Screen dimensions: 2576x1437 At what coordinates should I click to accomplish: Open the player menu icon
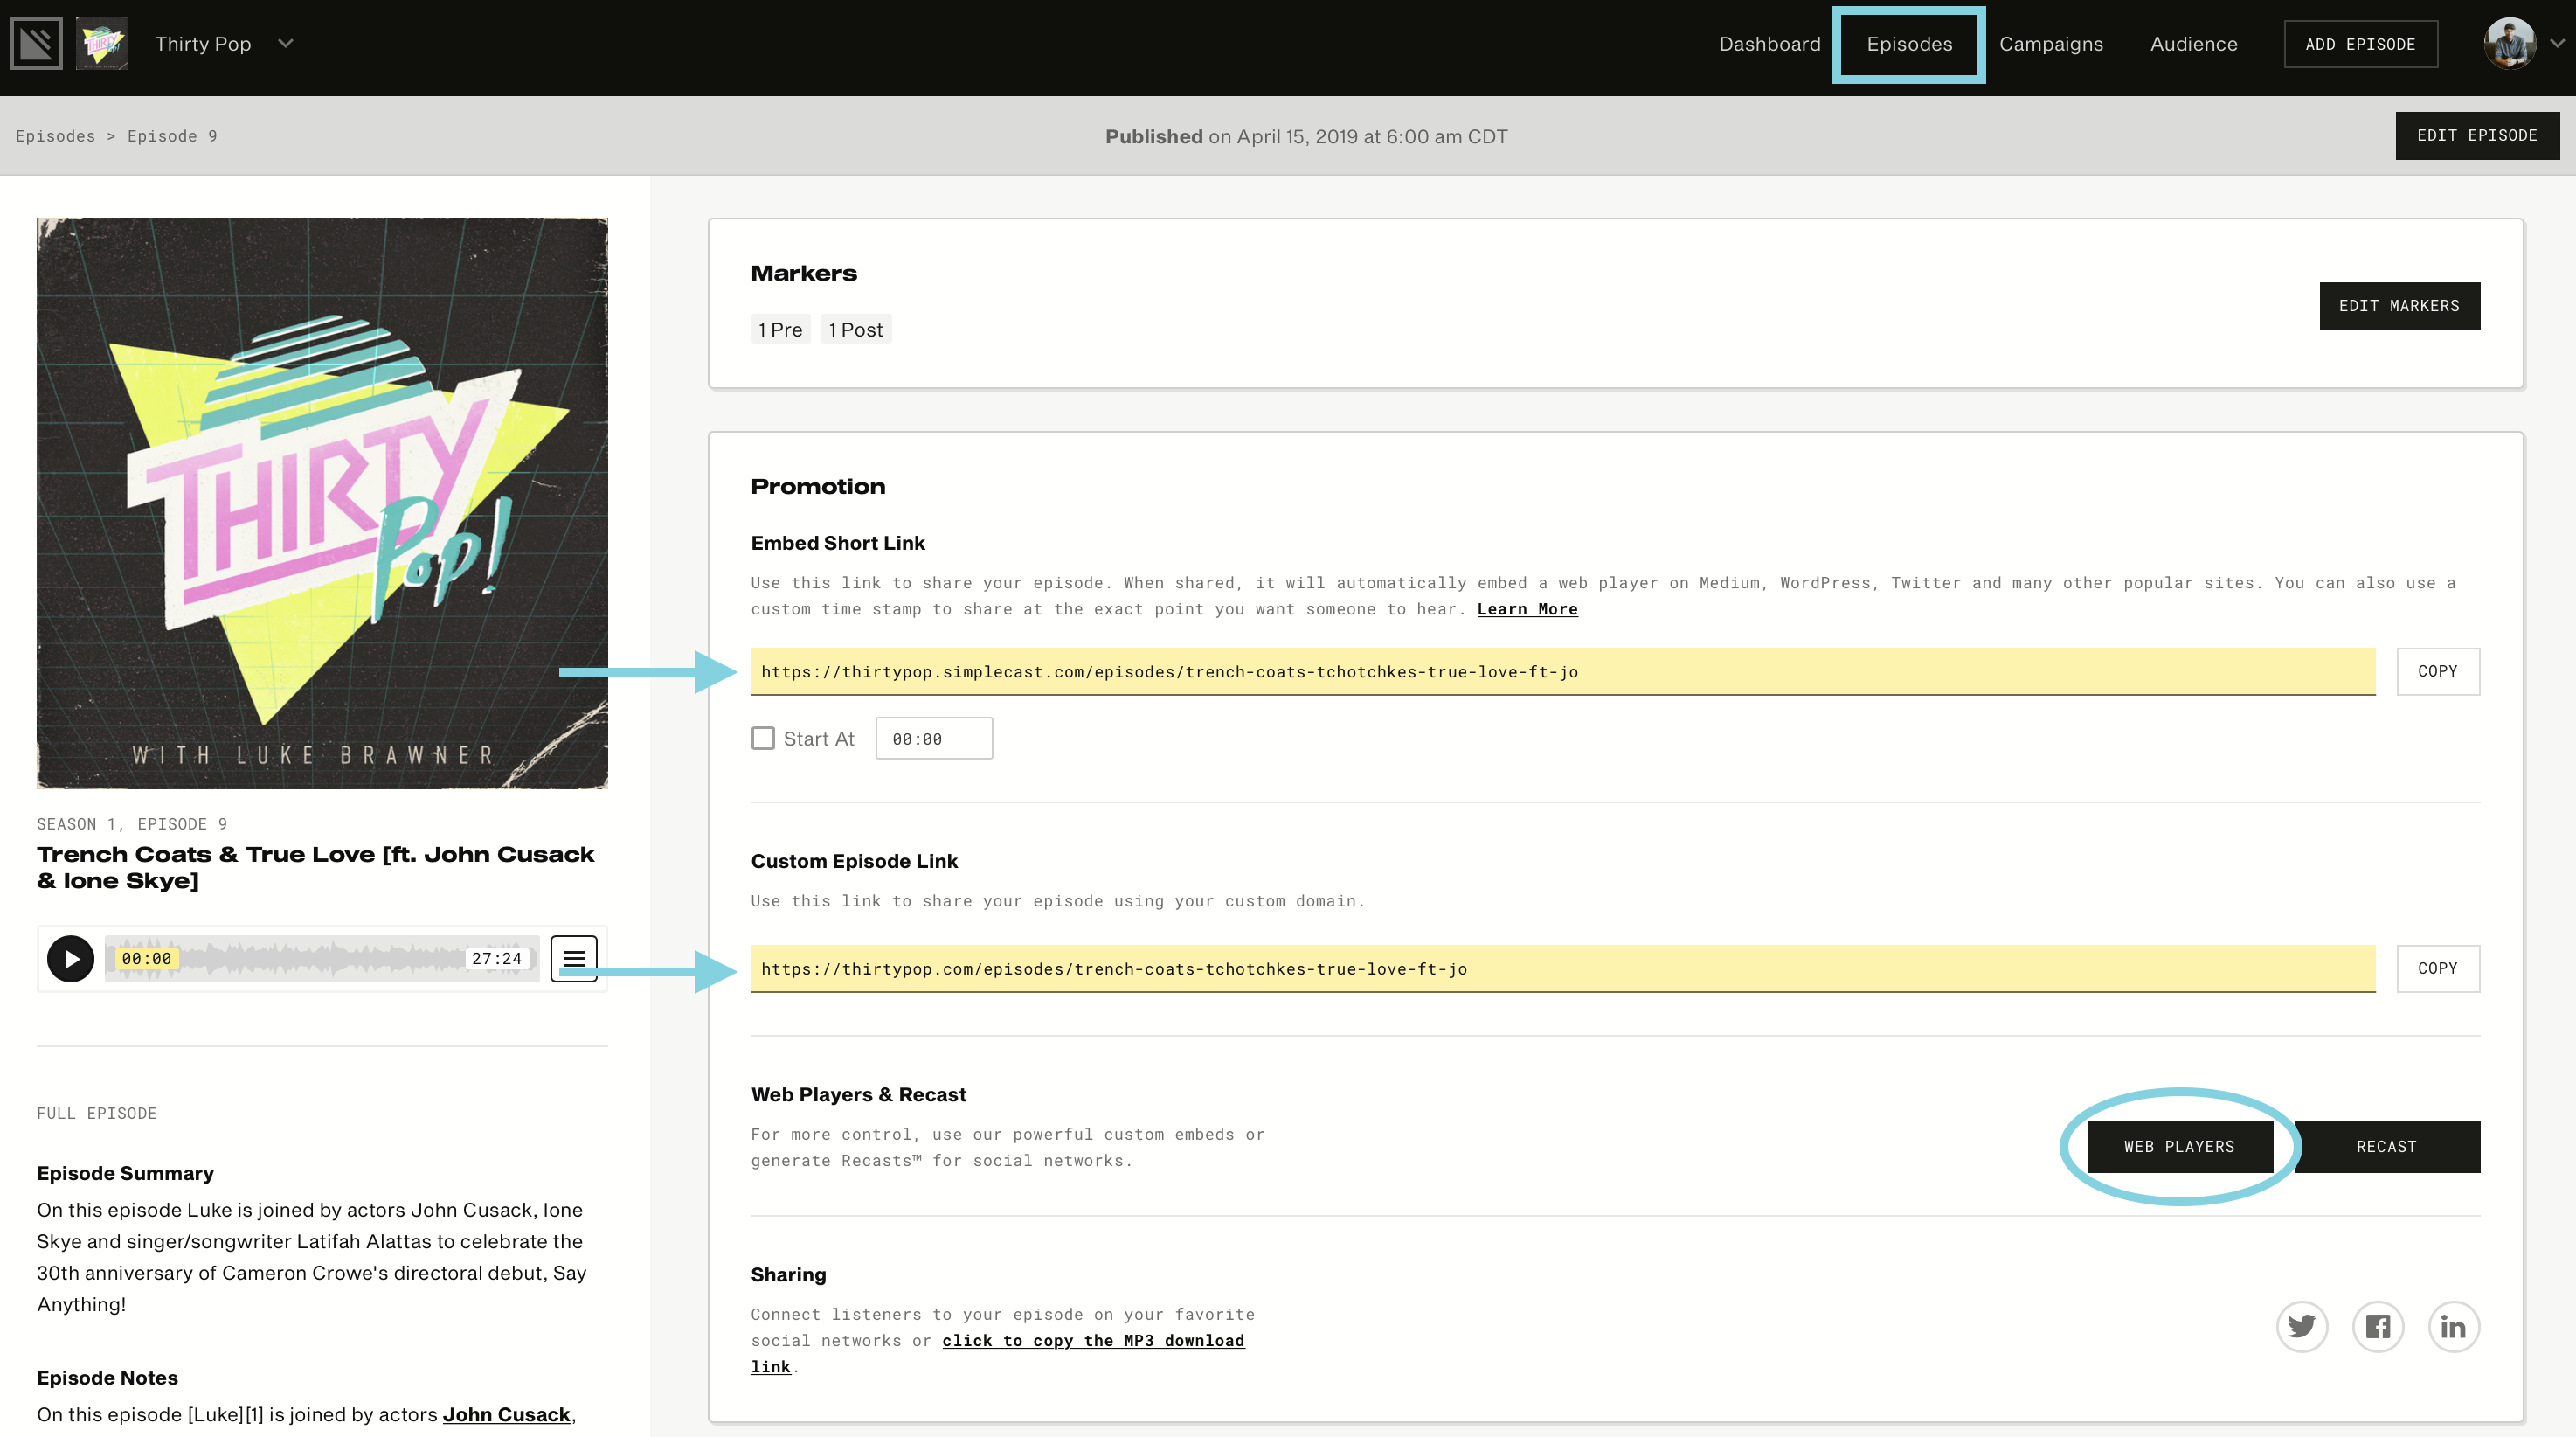coord(574,959)
